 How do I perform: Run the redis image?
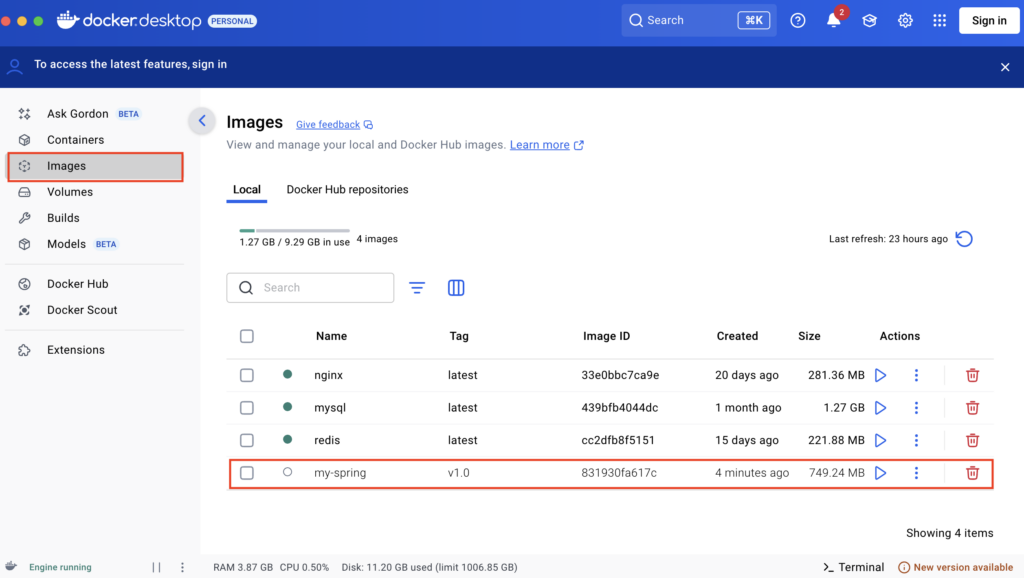(880, 440)
